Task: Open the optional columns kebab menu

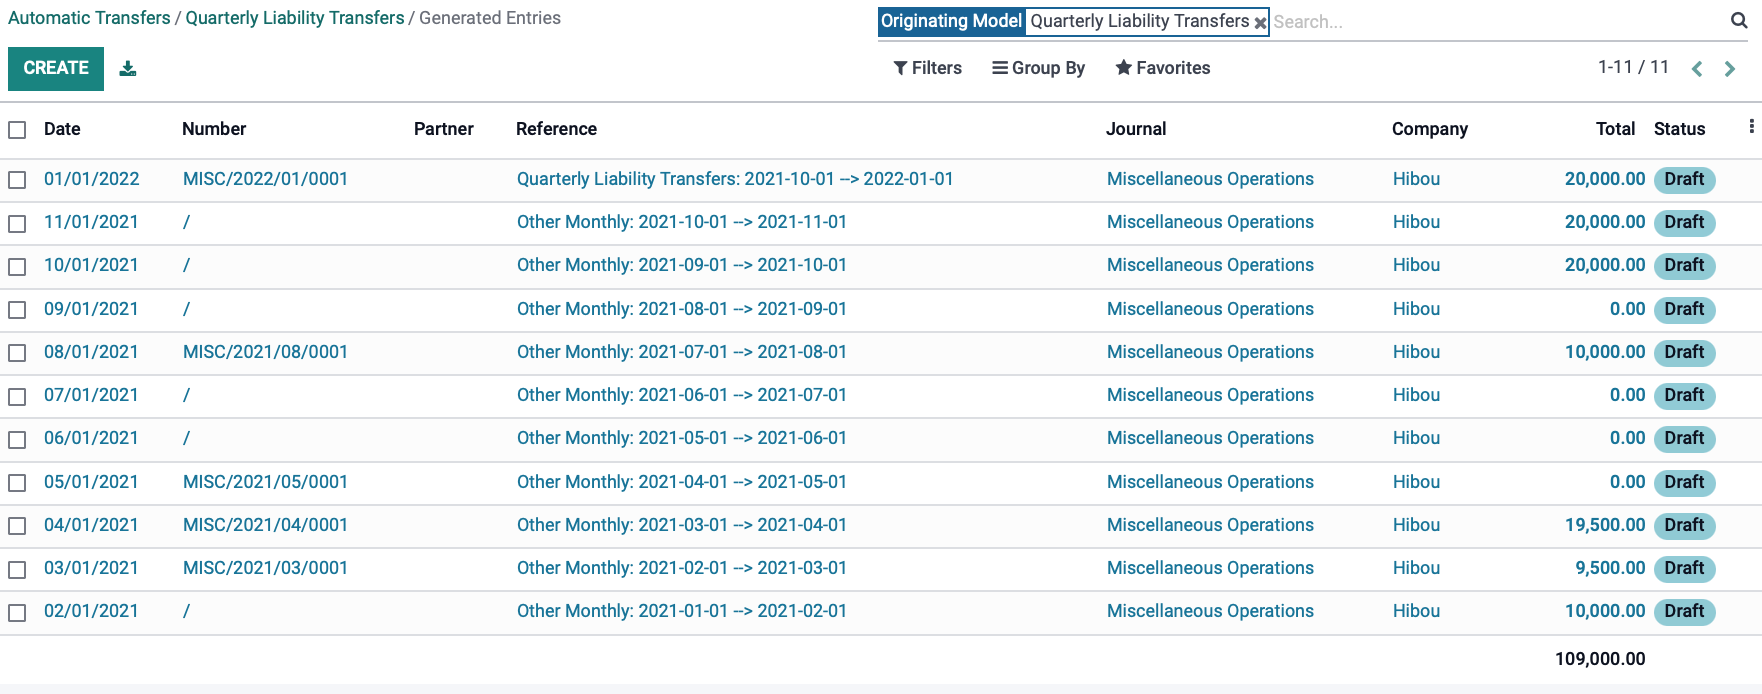Action: (x=1751, y=126)
